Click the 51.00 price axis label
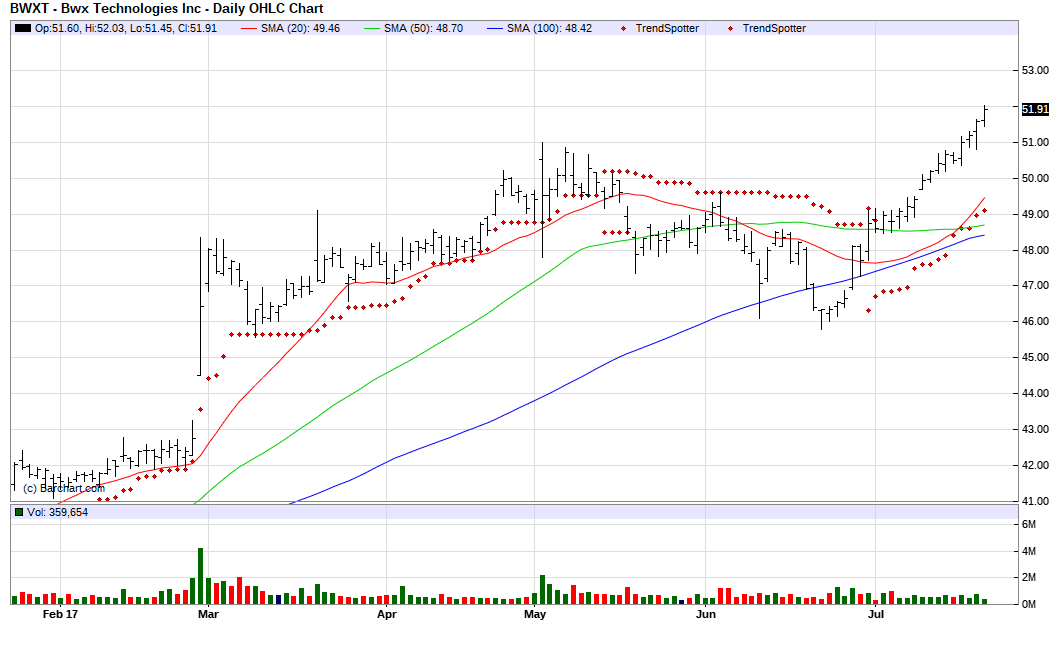The image size is (1060, 645). coord(1035,142)
